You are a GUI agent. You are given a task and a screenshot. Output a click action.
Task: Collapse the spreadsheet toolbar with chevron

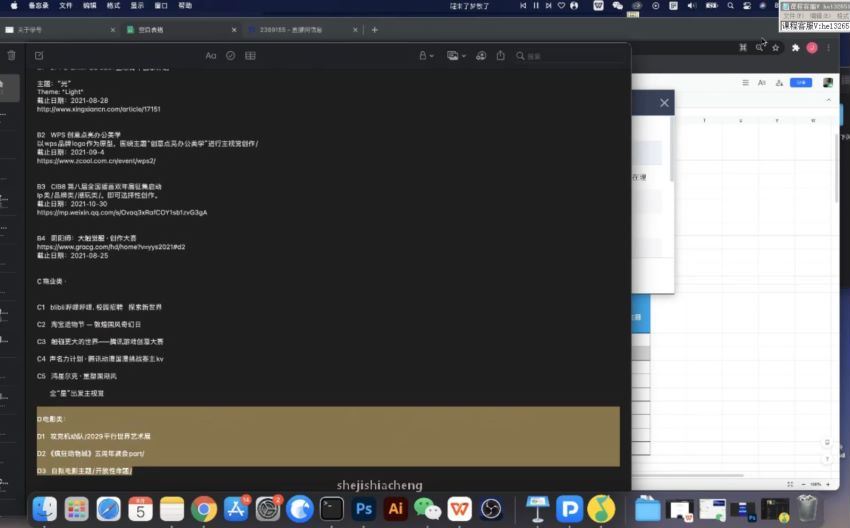tap(828, 100)
